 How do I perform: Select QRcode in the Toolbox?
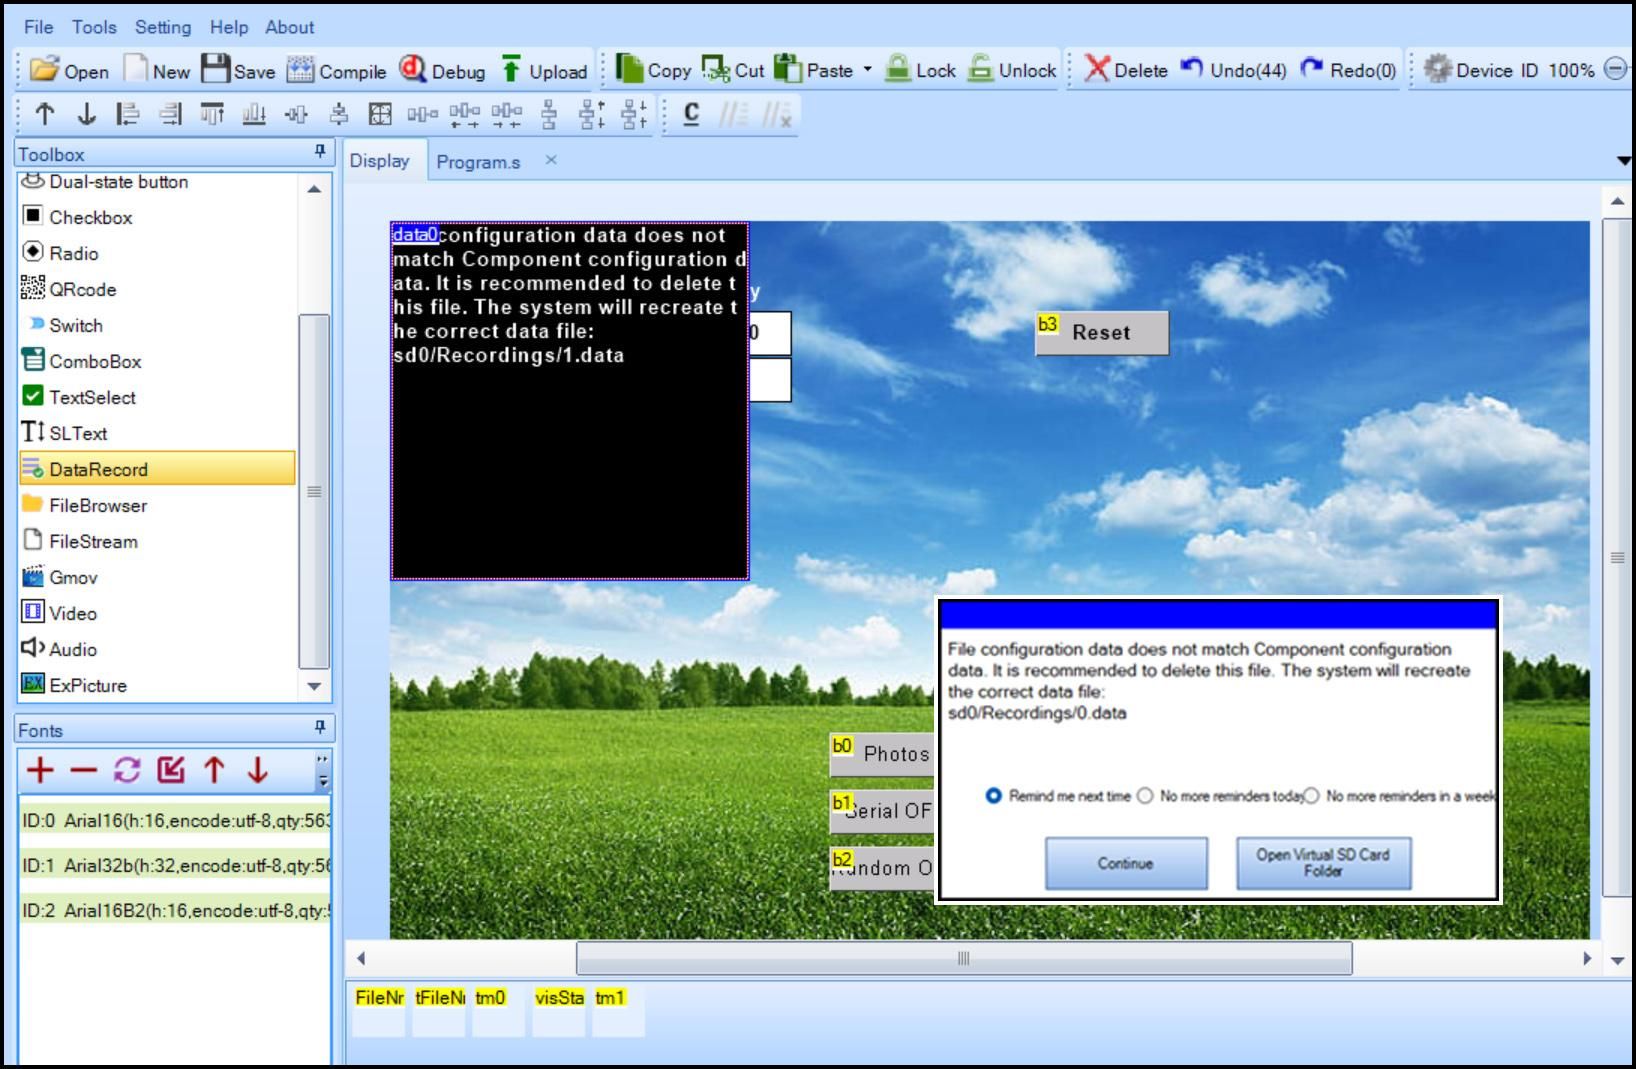157,289
